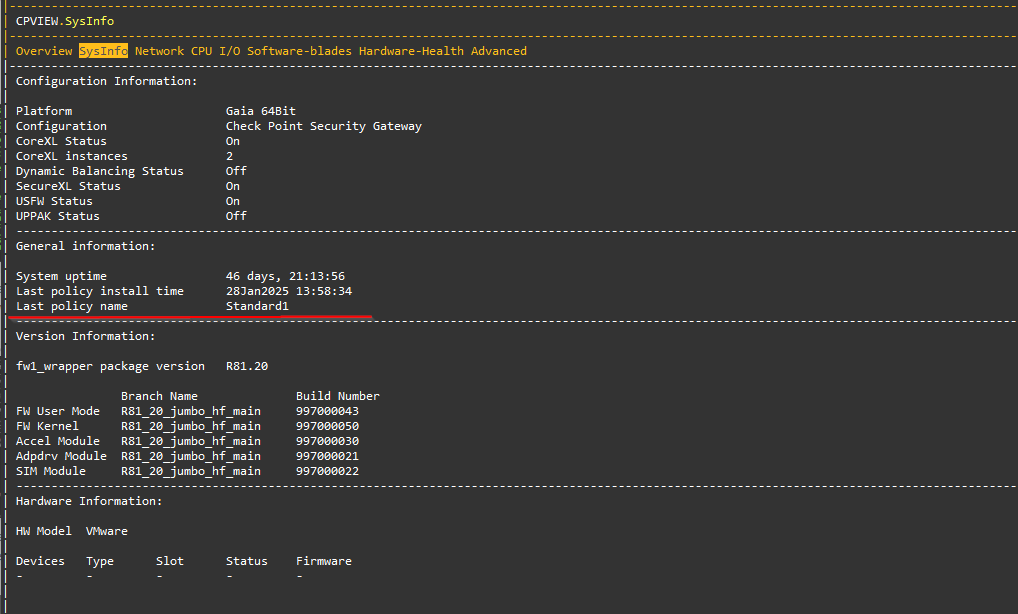
Task: Toggle USFW Status from On
Action: (232, 200)
